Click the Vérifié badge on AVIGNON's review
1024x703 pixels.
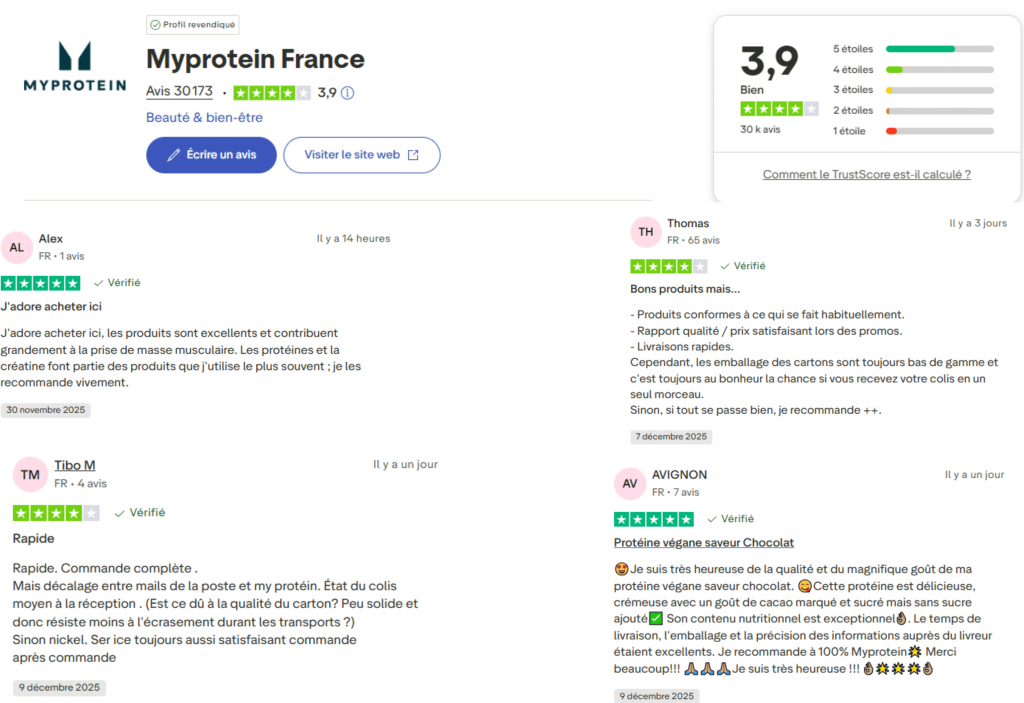click(x=730, y=519)
